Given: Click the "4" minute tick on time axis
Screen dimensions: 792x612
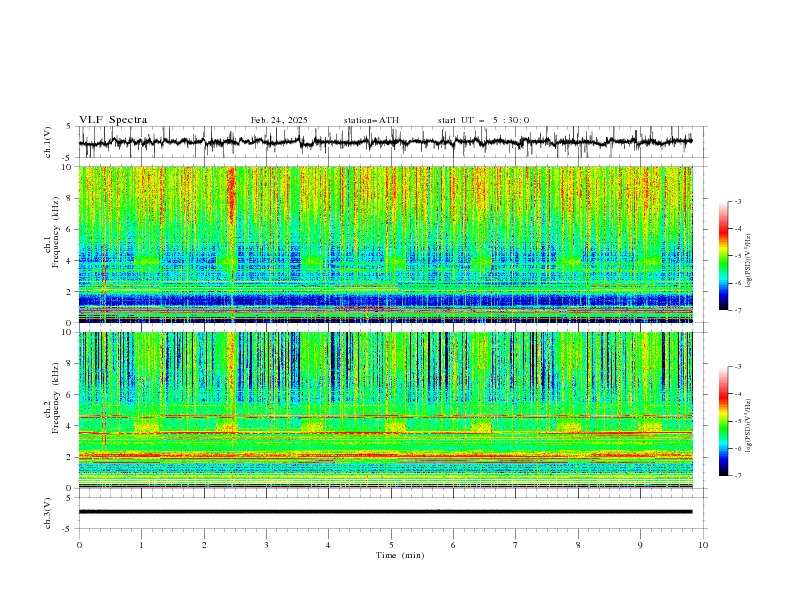Looking at the screenshot, I should pyautogui.click(x=328, y=545).
